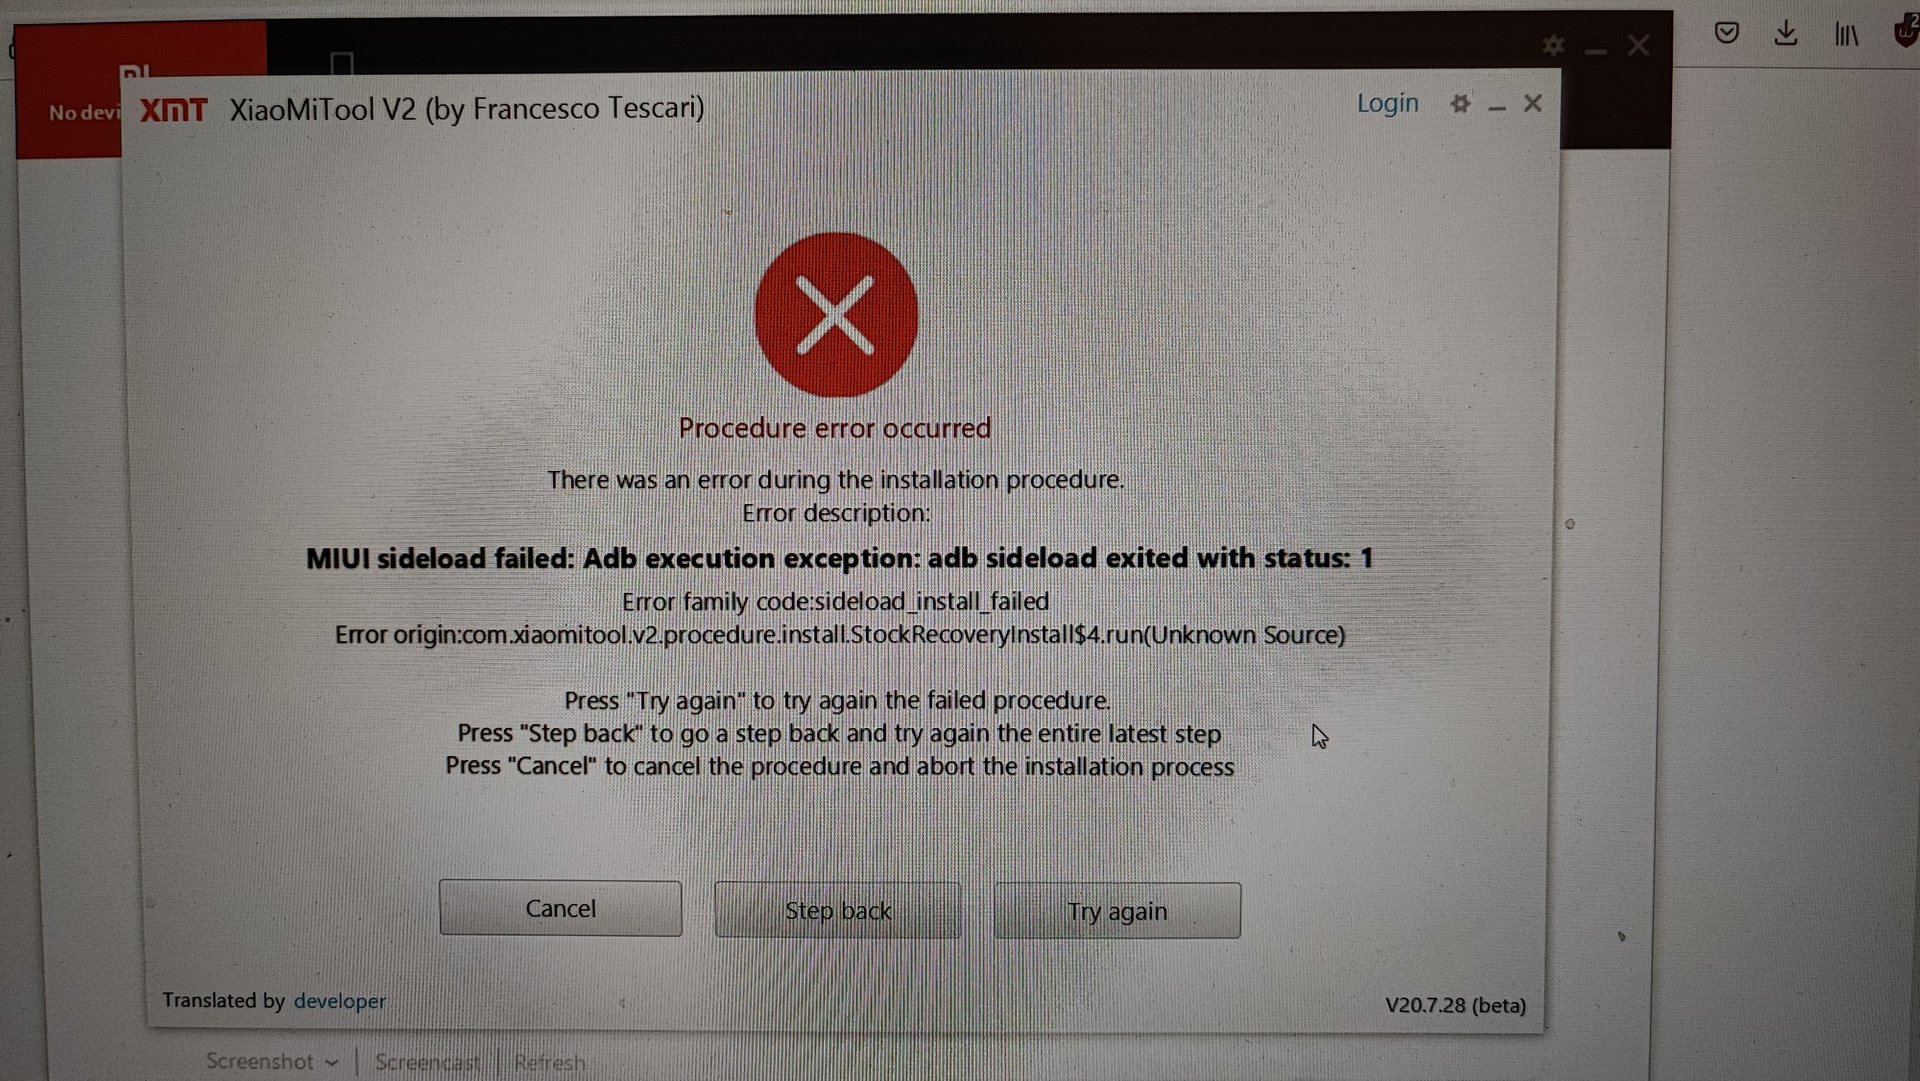
Task: Select the Screencast item in the bottom bar
Action: pyautogui.click(x=427, y=1062)
